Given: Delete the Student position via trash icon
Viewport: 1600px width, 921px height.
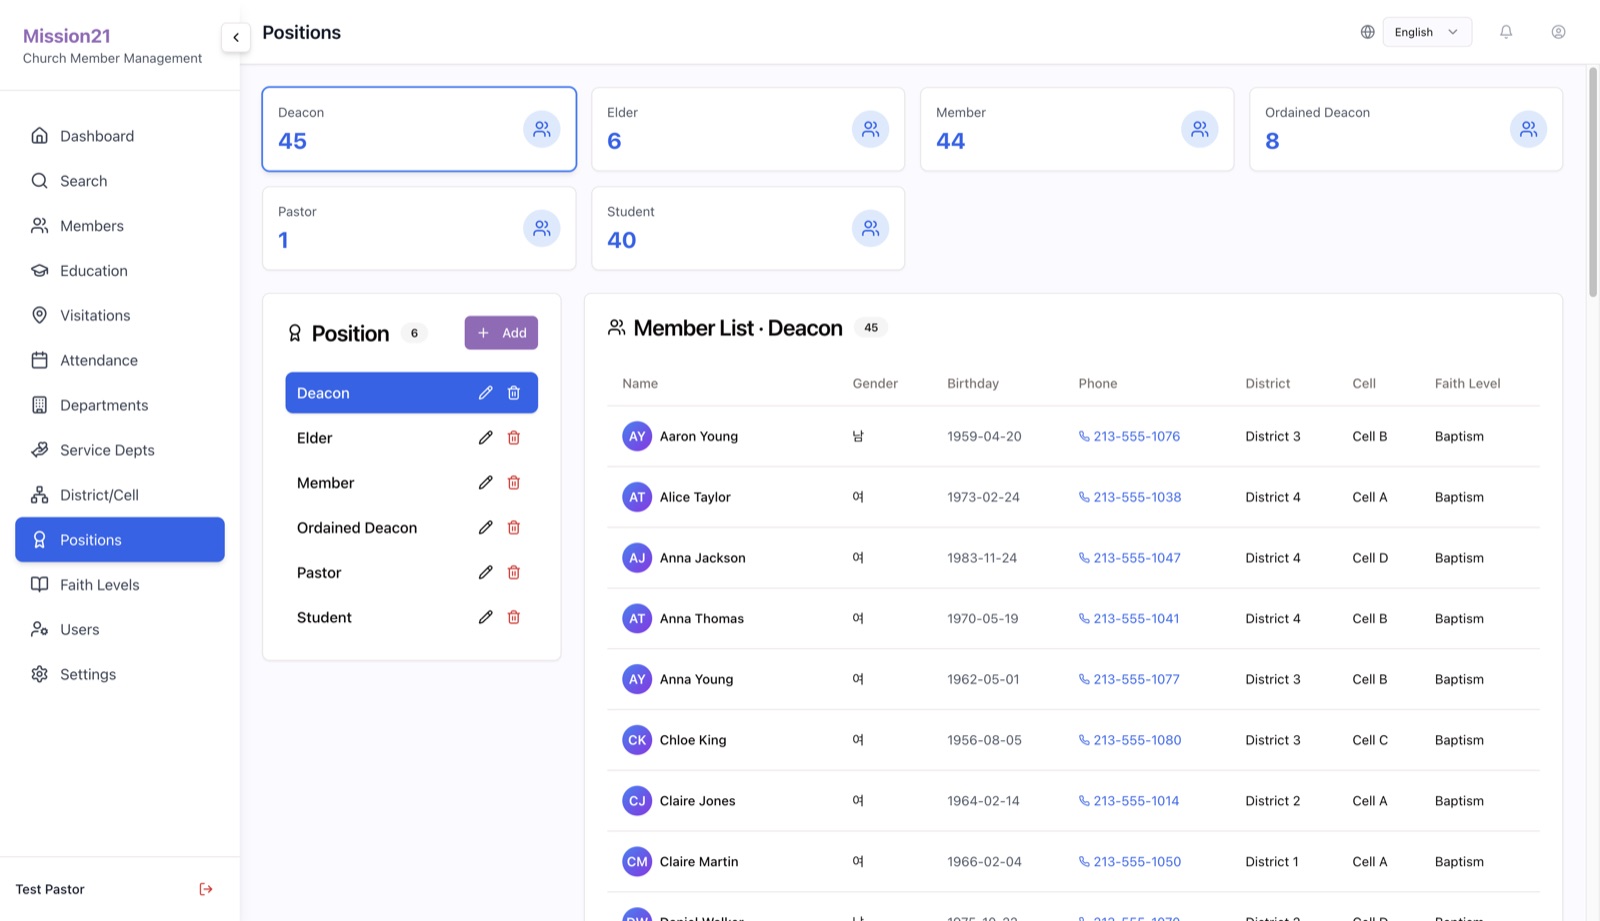Looking at the screenshot, I should click(x=514, y=617).
